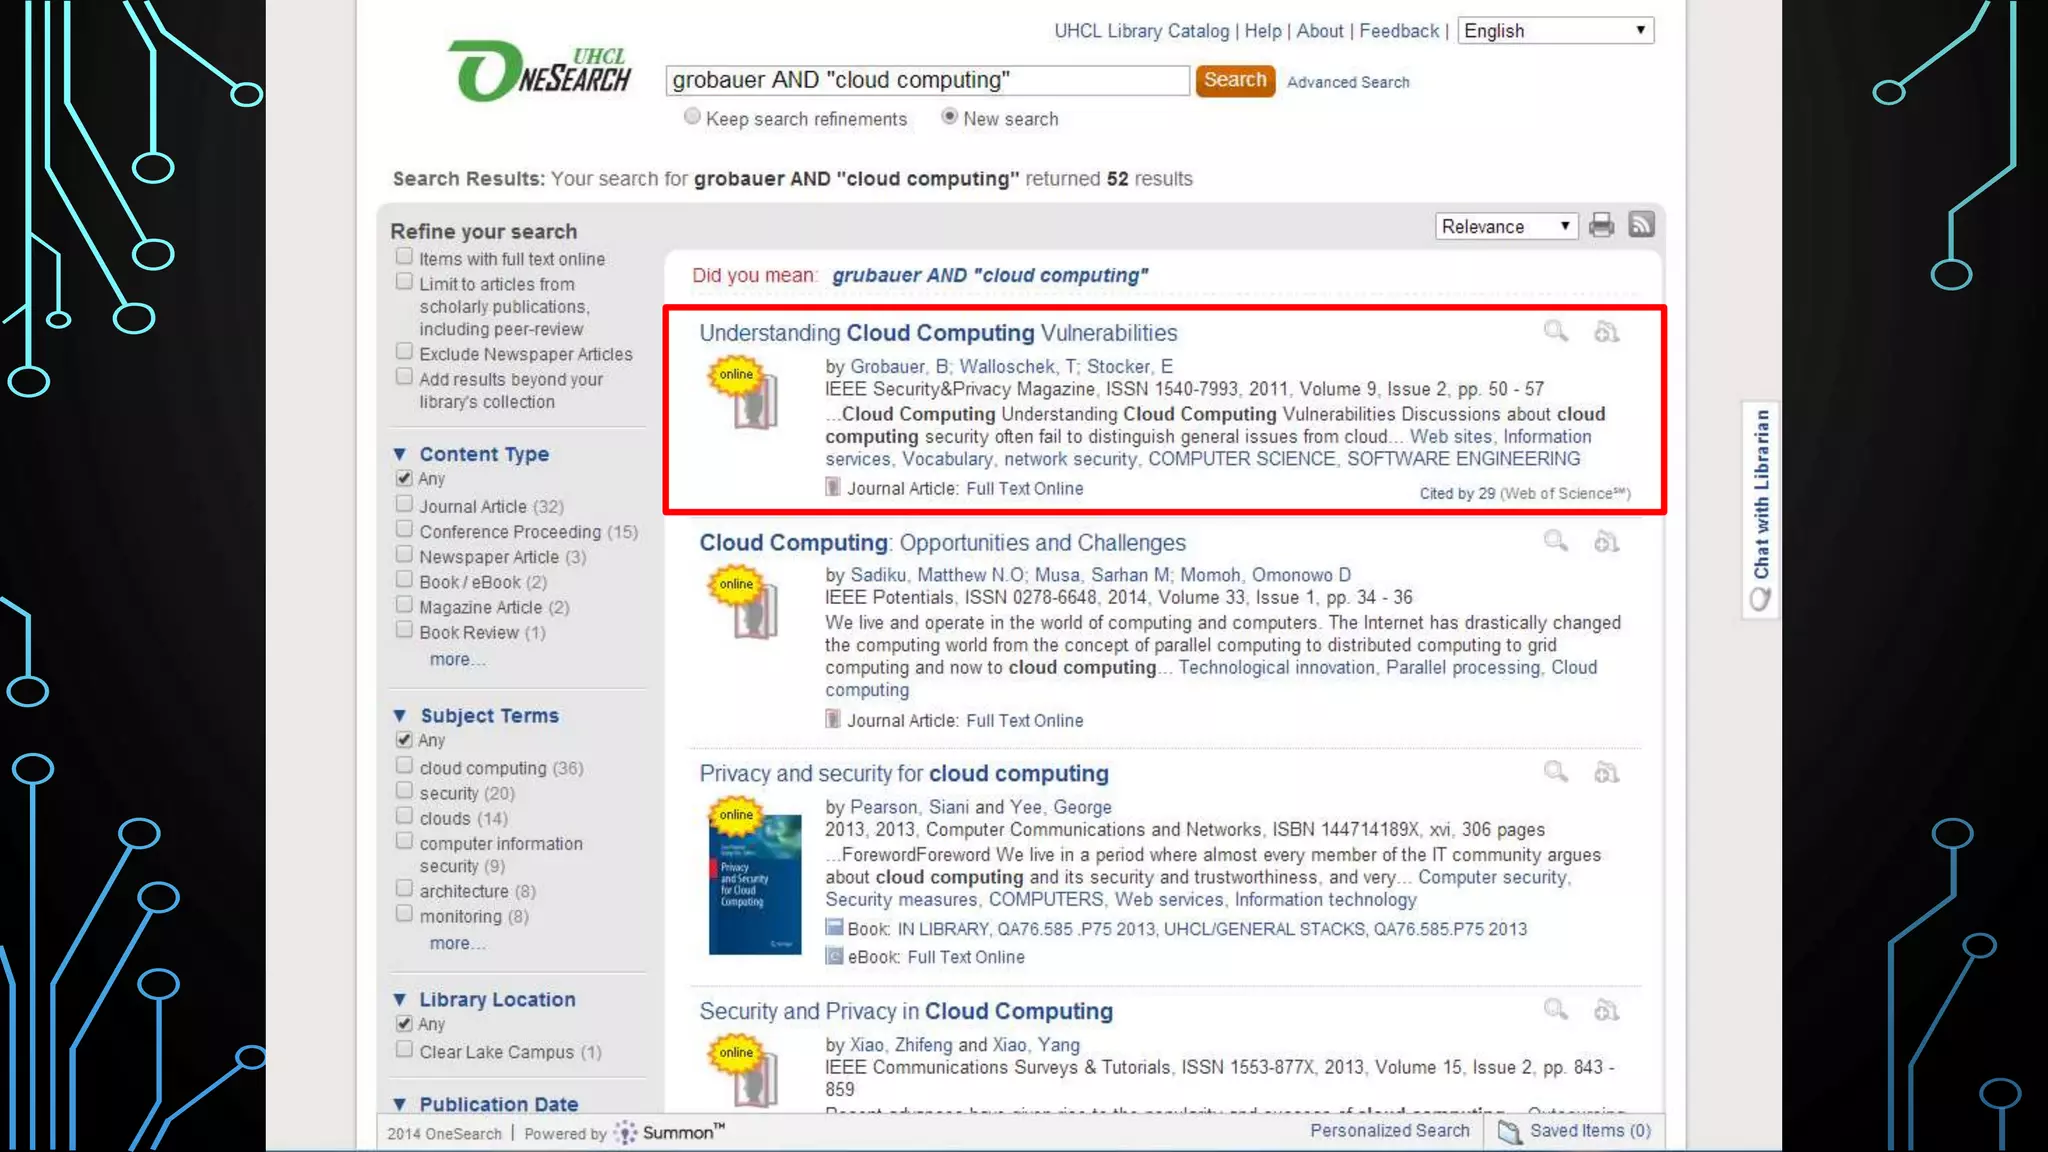The height and width of the screenshot is (1152, 2048).
Task: Open the Saved Items folder icon
Action: point(1509,1132)
